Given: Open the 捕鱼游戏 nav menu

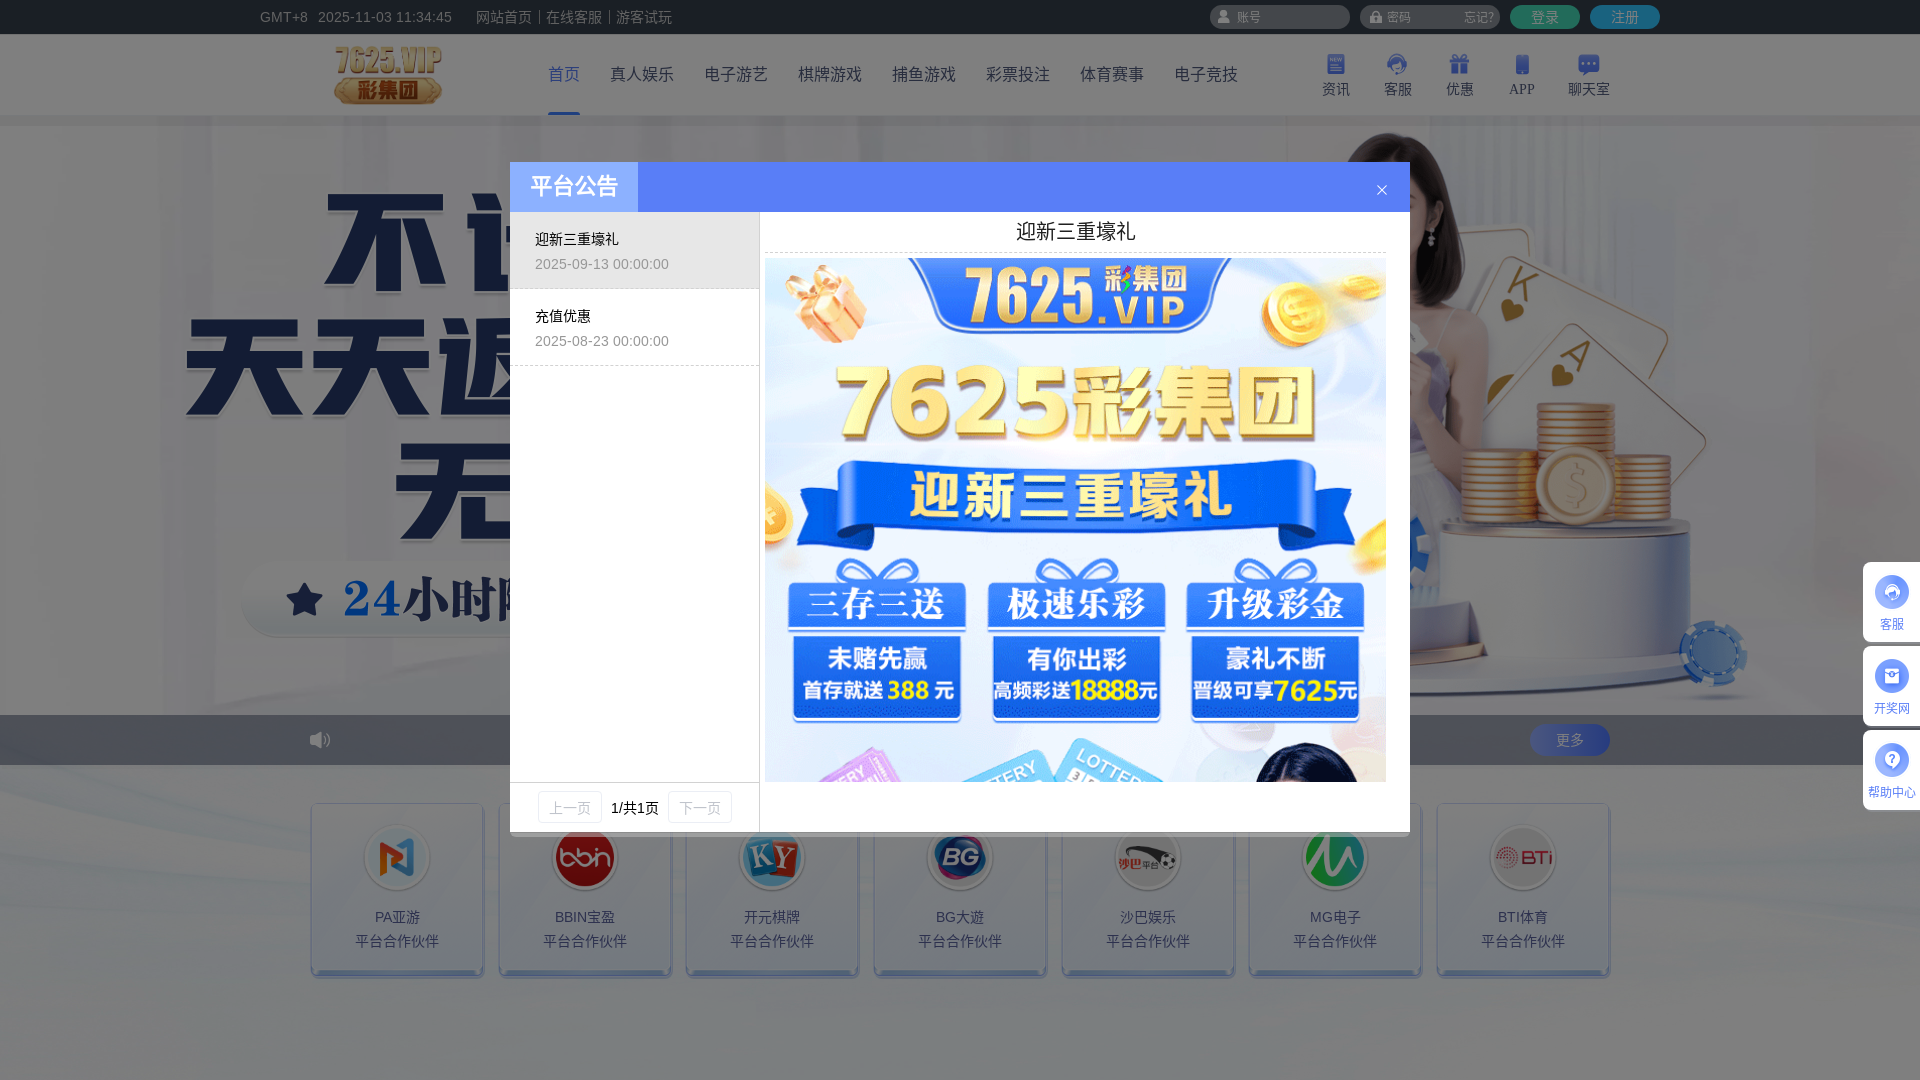Looking at the screenshot, I should (x=924, y=75).
